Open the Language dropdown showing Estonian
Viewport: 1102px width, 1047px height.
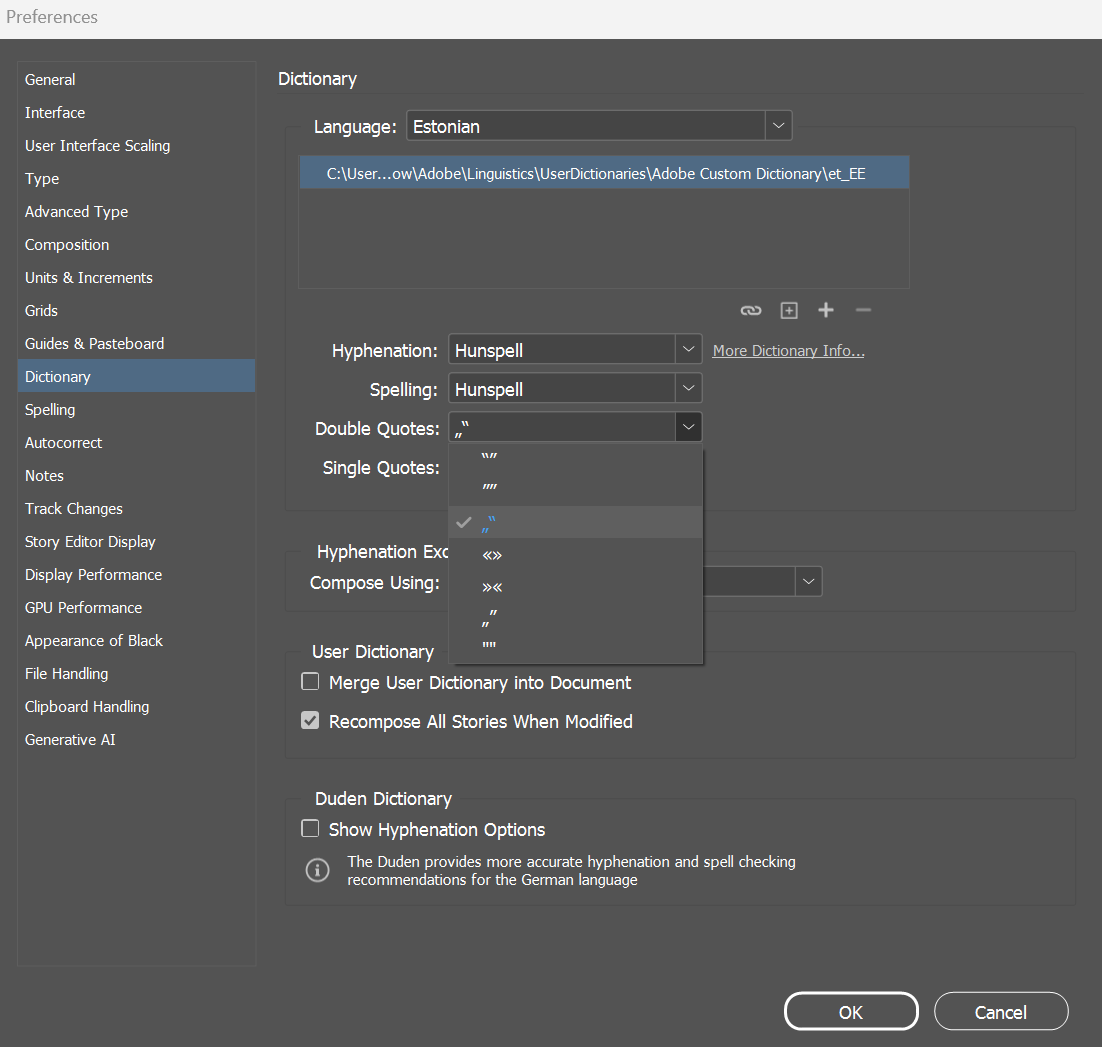599,126
